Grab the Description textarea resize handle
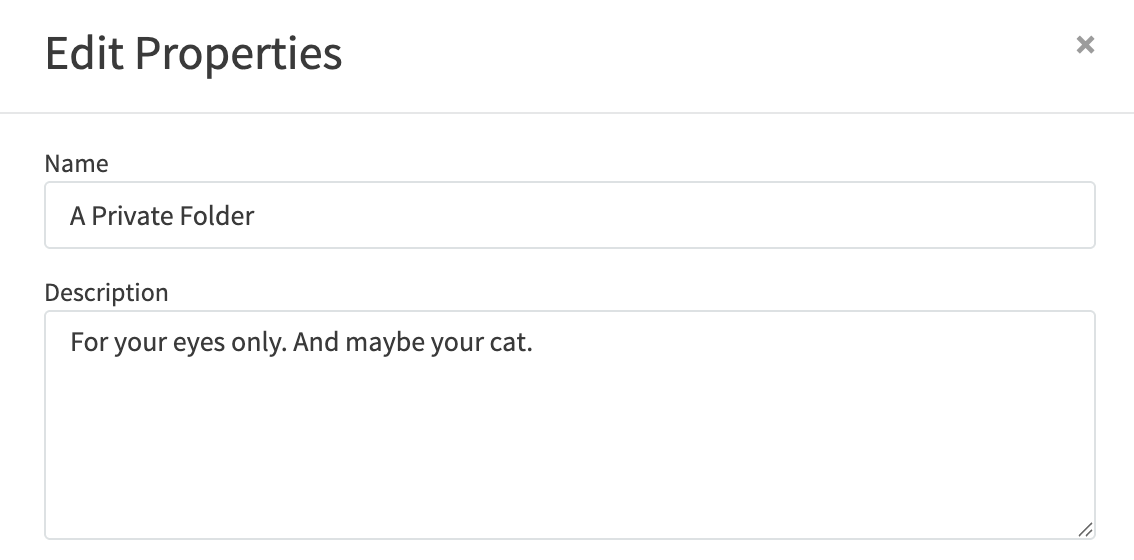The image size is (1134, 560). click(x=1085, y=530)
